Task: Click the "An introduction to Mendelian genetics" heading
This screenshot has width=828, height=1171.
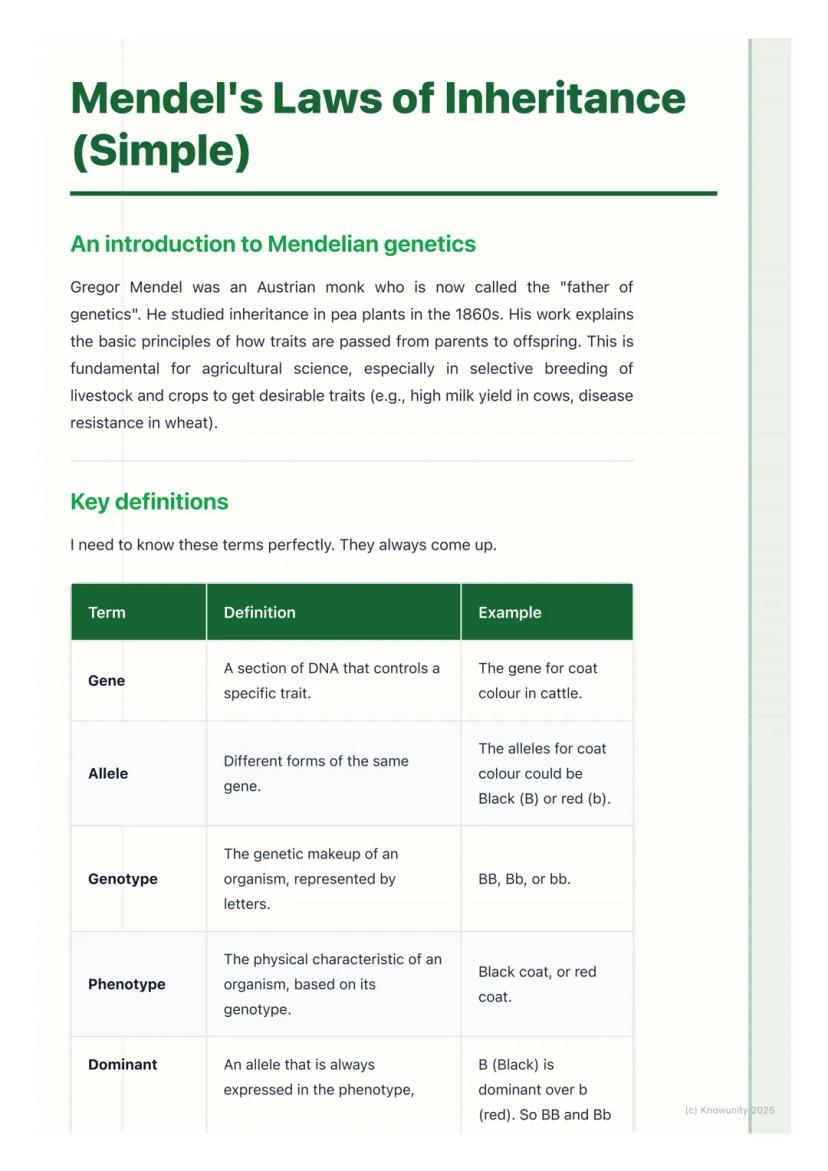Action: pyautogui.click(x=273, y=244)
